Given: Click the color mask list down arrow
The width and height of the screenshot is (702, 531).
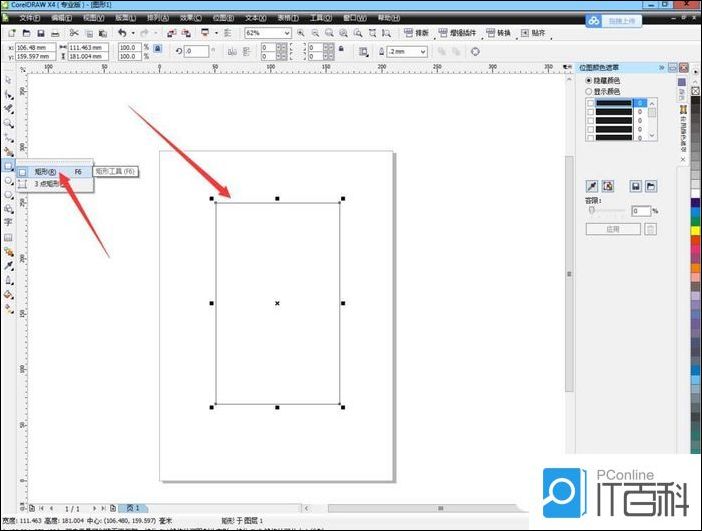Looking at the screenshot, I should pyautogui.click(x=652, y=135).
